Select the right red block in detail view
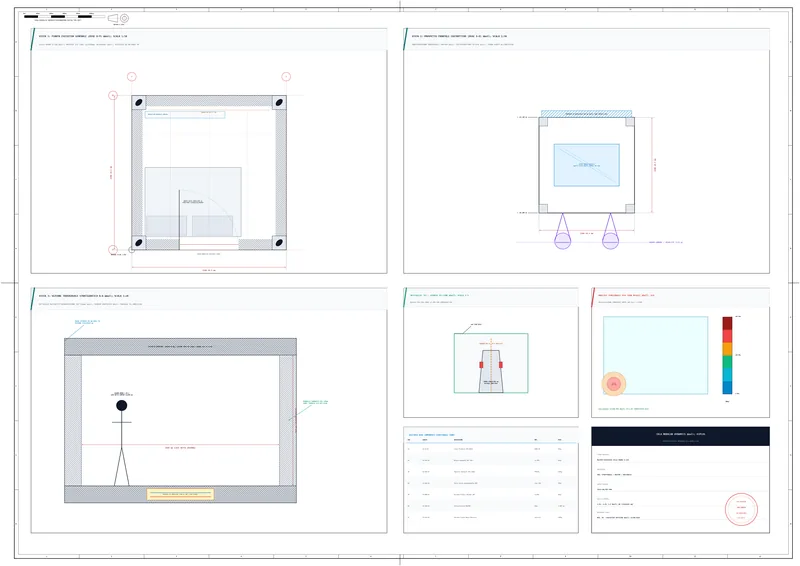800x566 pixels. [501, 365]
